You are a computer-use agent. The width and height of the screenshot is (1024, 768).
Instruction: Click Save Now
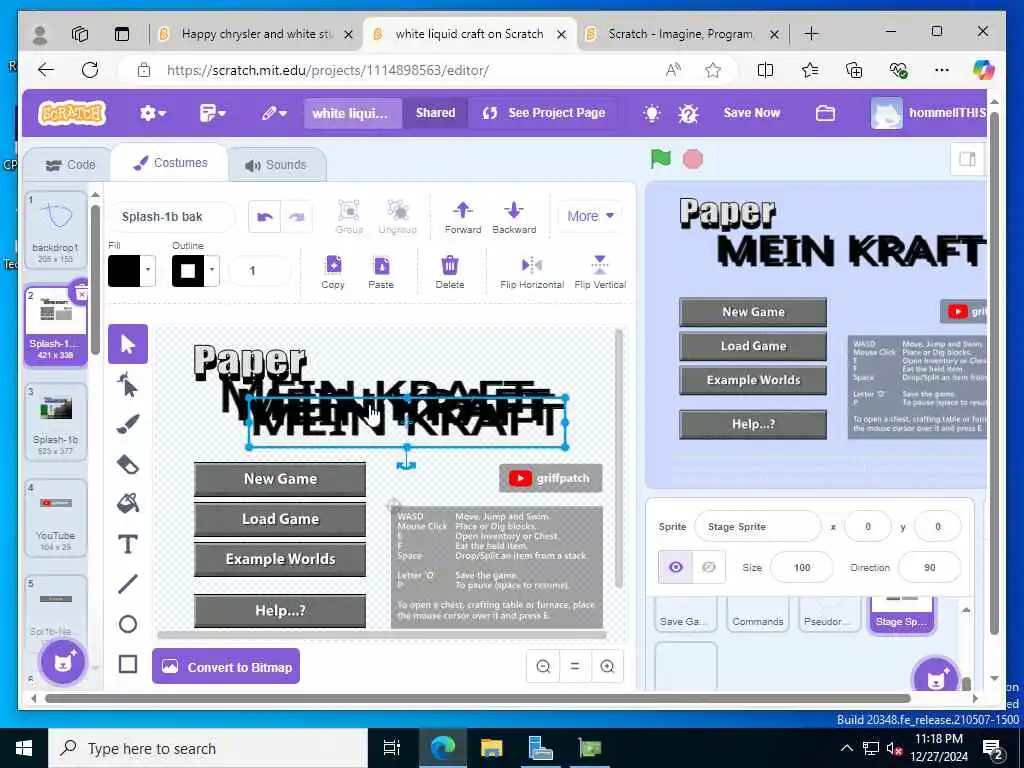click(752, 113)
